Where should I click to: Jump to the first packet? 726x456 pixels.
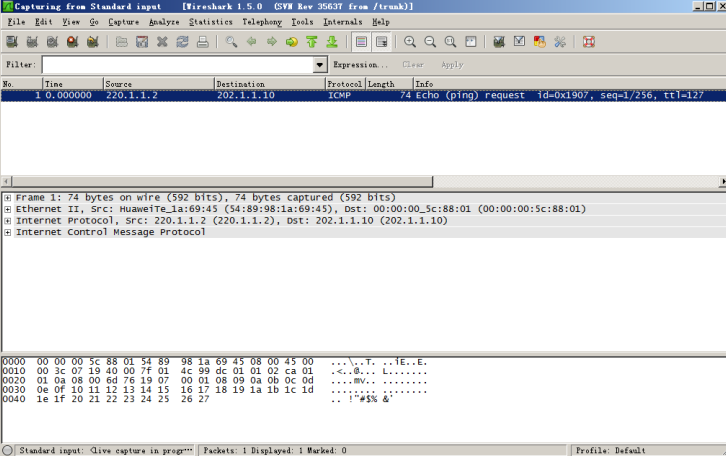pyautogui.click(x=312, y=42)
